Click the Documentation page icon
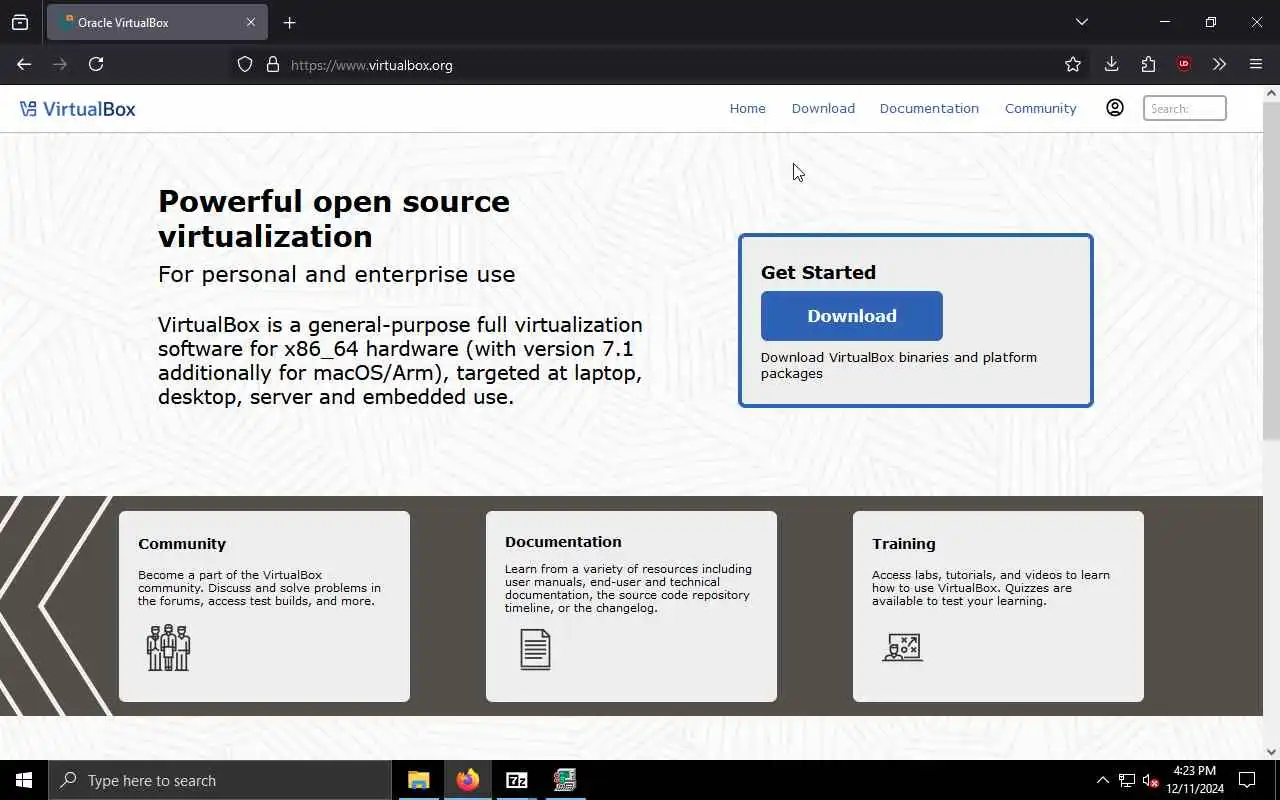 [x=535, y=649]
